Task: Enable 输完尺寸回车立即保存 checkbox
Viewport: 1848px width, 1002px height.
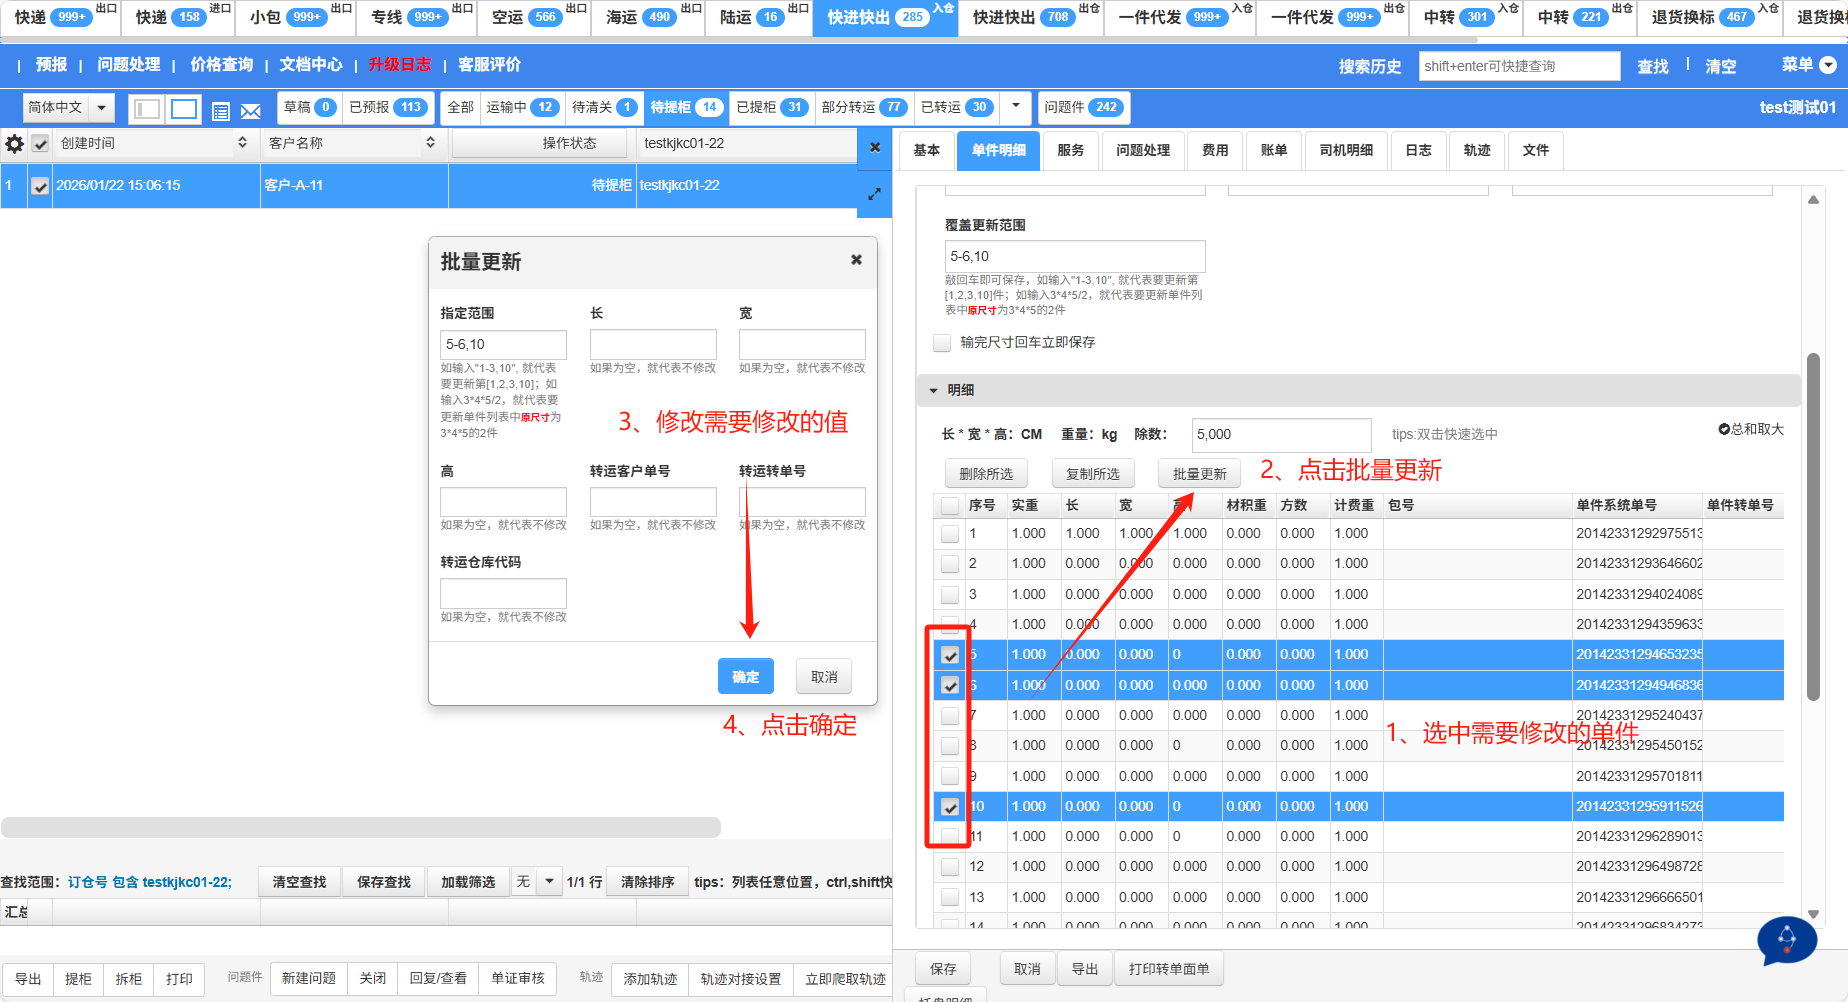Action: click(x=942, y=343)
